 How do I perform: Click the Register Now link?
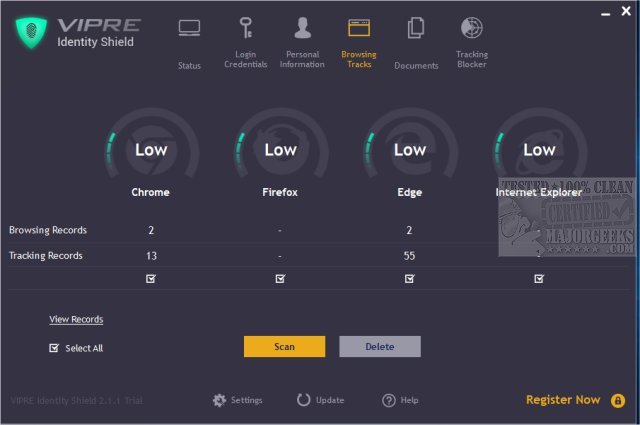[563, 400]
